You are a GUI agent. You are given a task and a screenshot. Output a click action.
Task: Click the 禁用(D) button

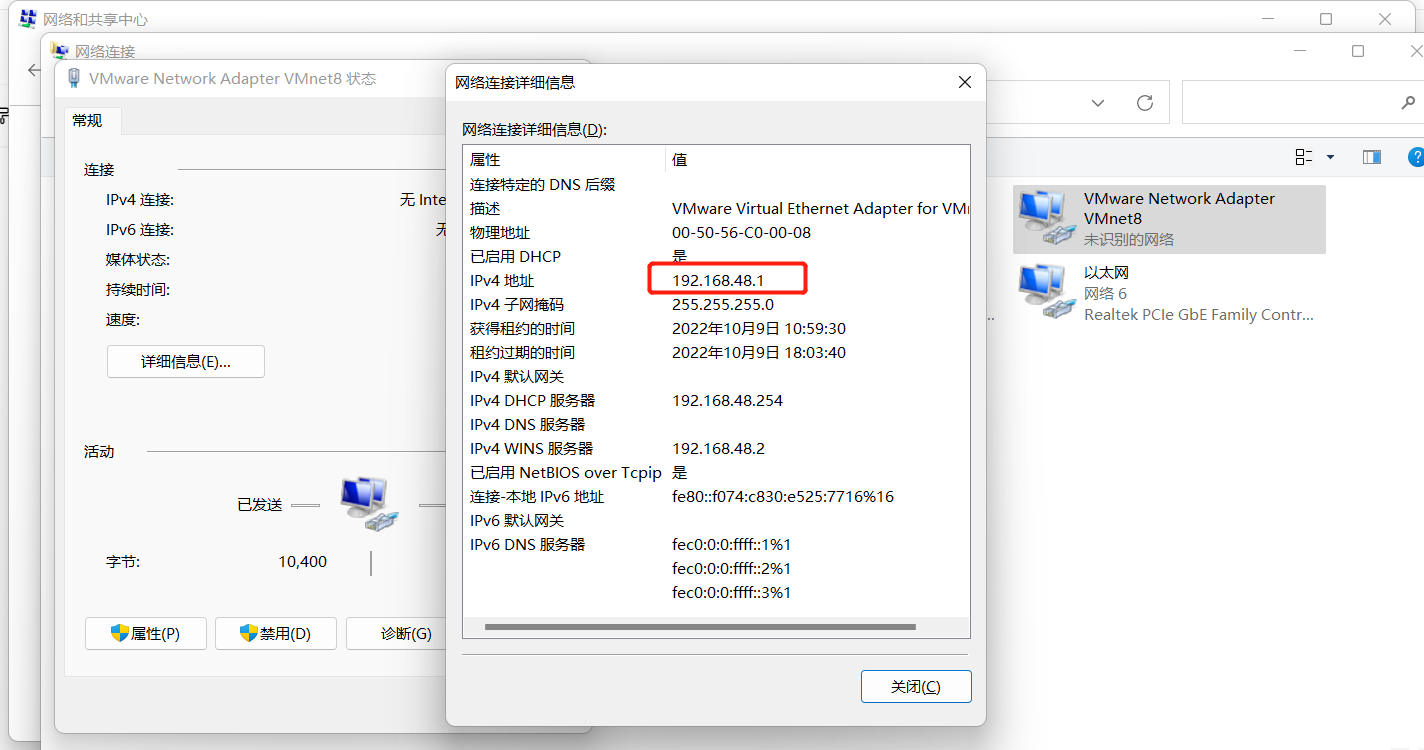276,634
